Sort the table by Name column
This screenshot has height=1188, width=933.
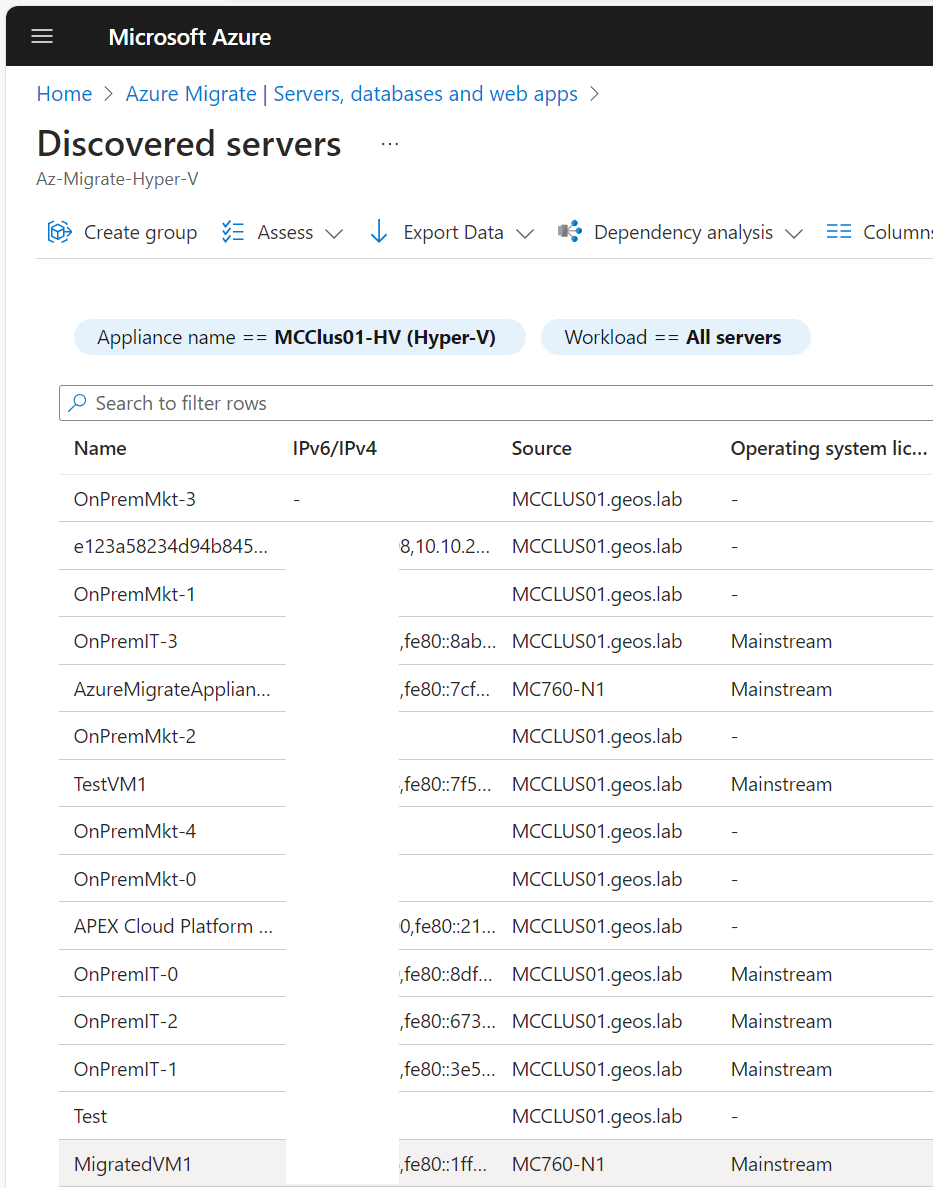(100, 448)
